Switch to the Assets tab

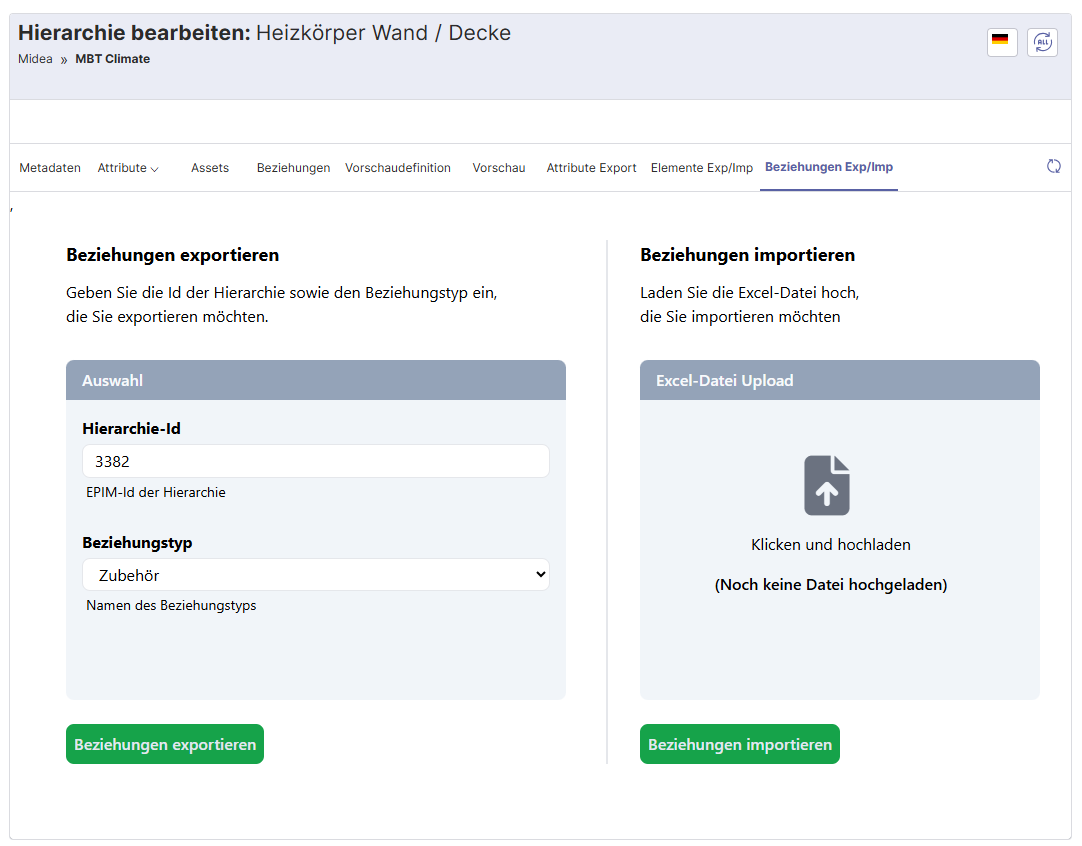210,168
